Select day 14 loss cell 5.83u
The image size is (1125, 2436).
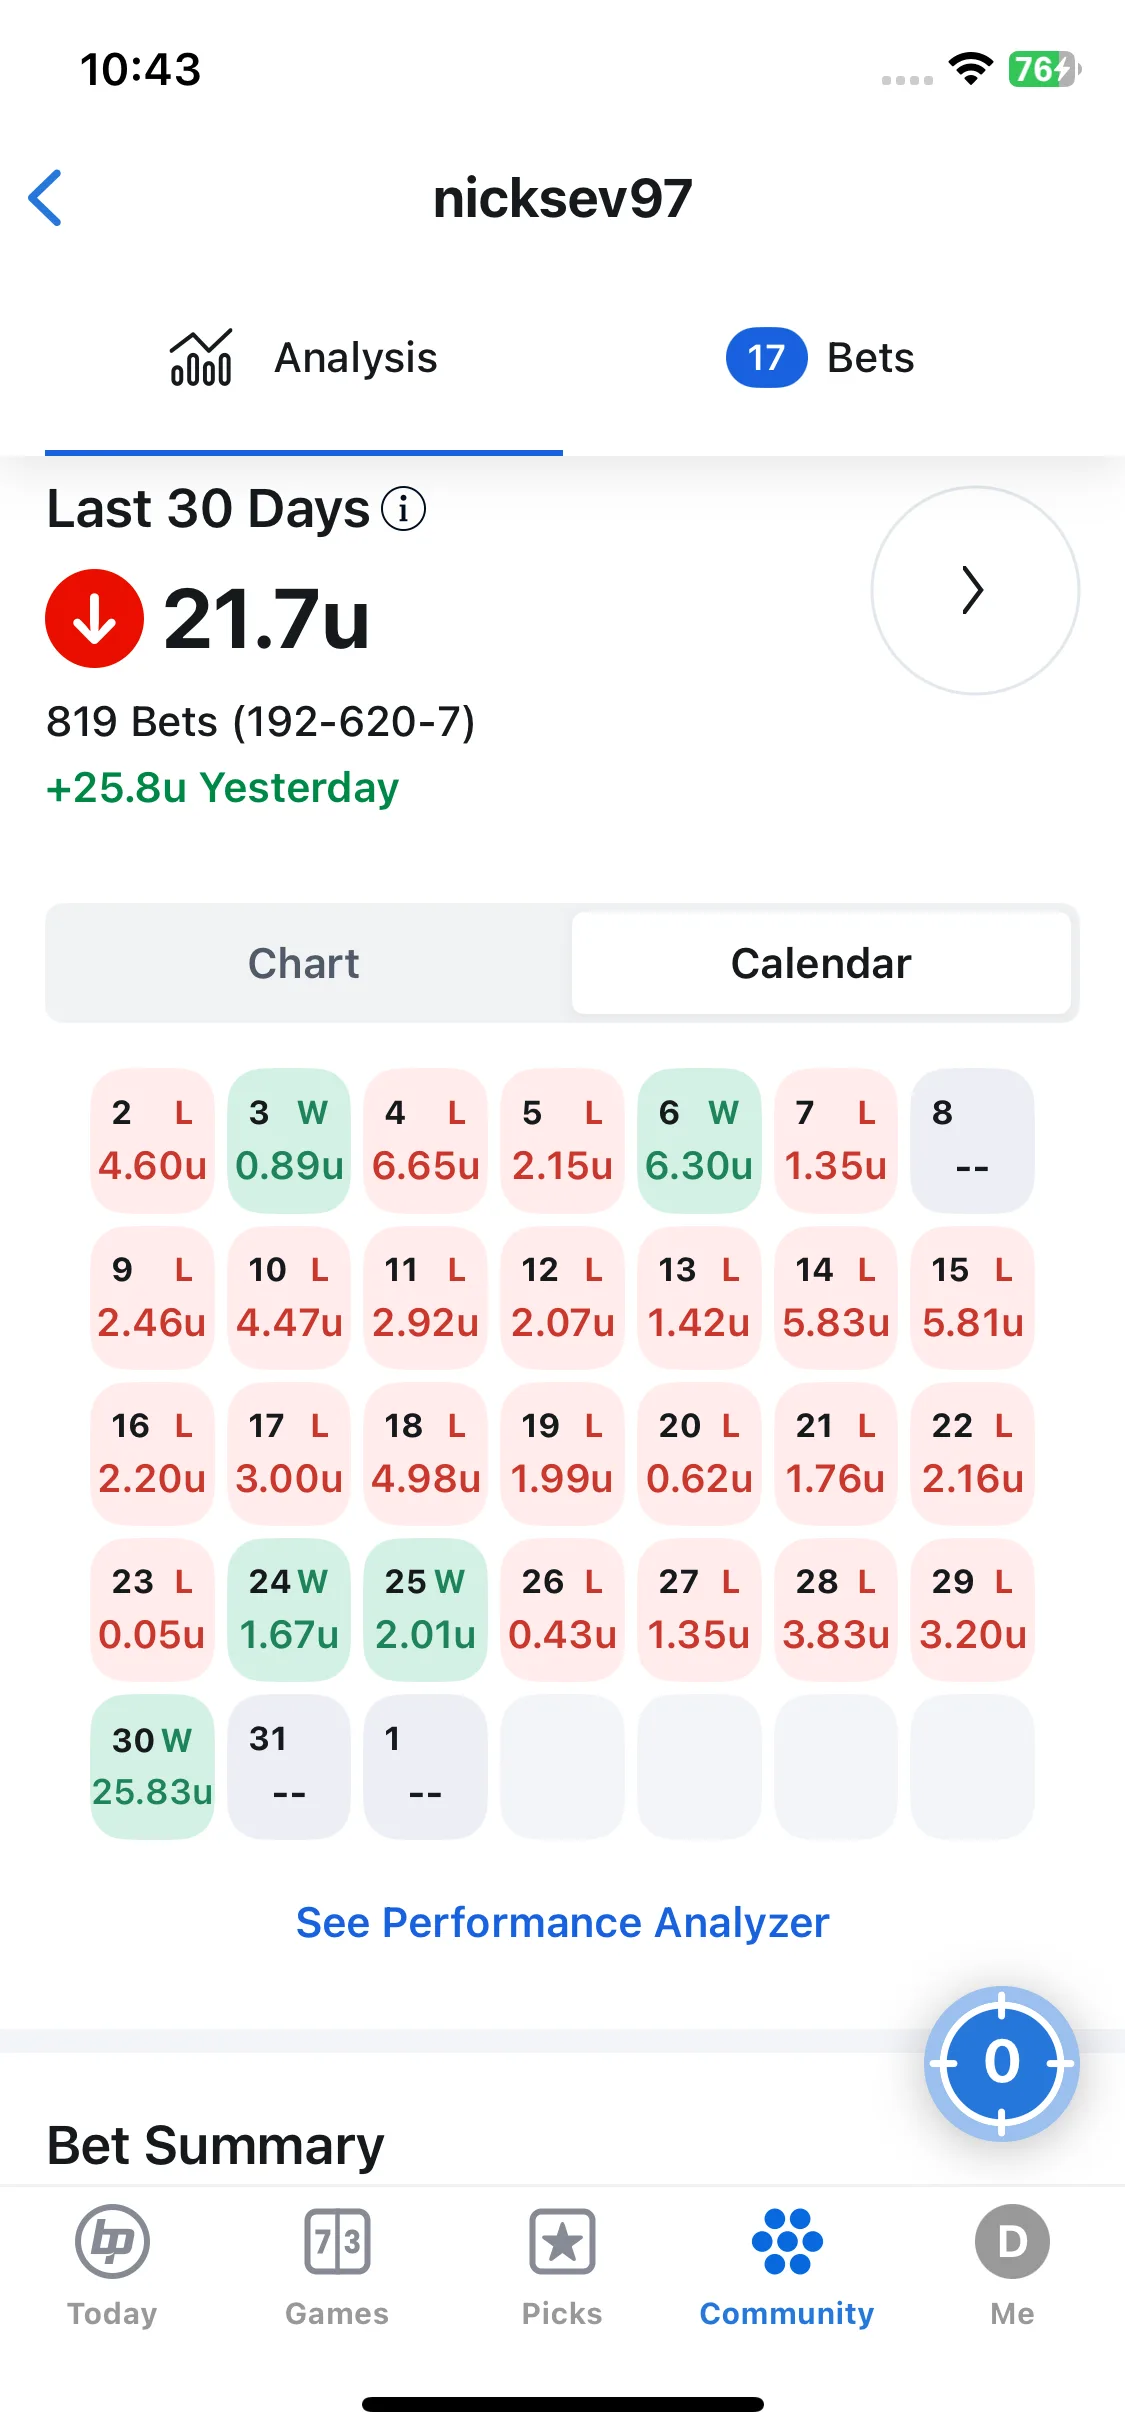836,1297
